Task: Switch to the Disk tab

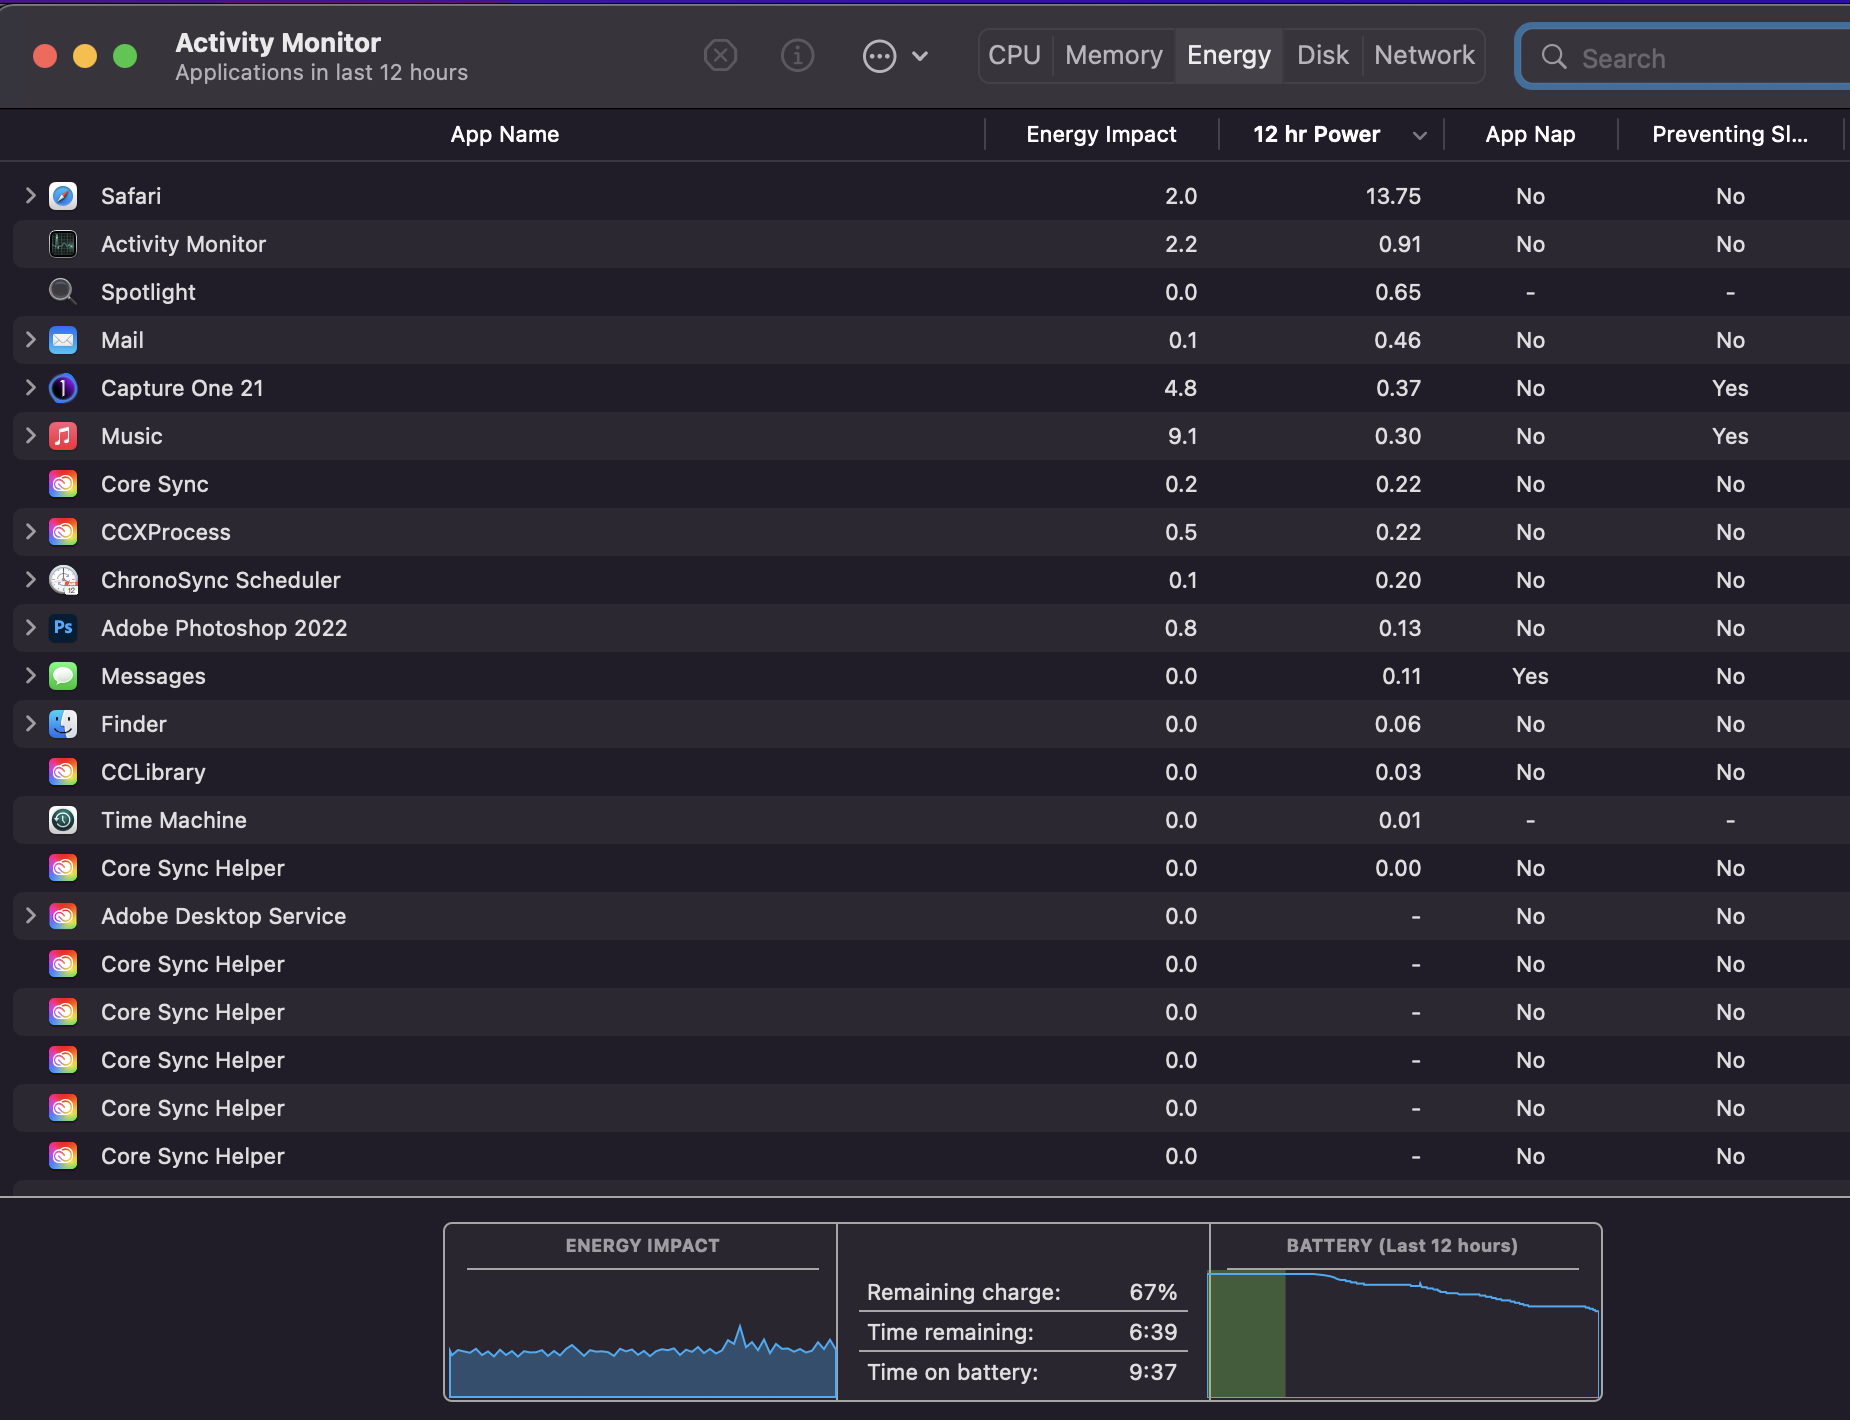Action: [1322, 56]
